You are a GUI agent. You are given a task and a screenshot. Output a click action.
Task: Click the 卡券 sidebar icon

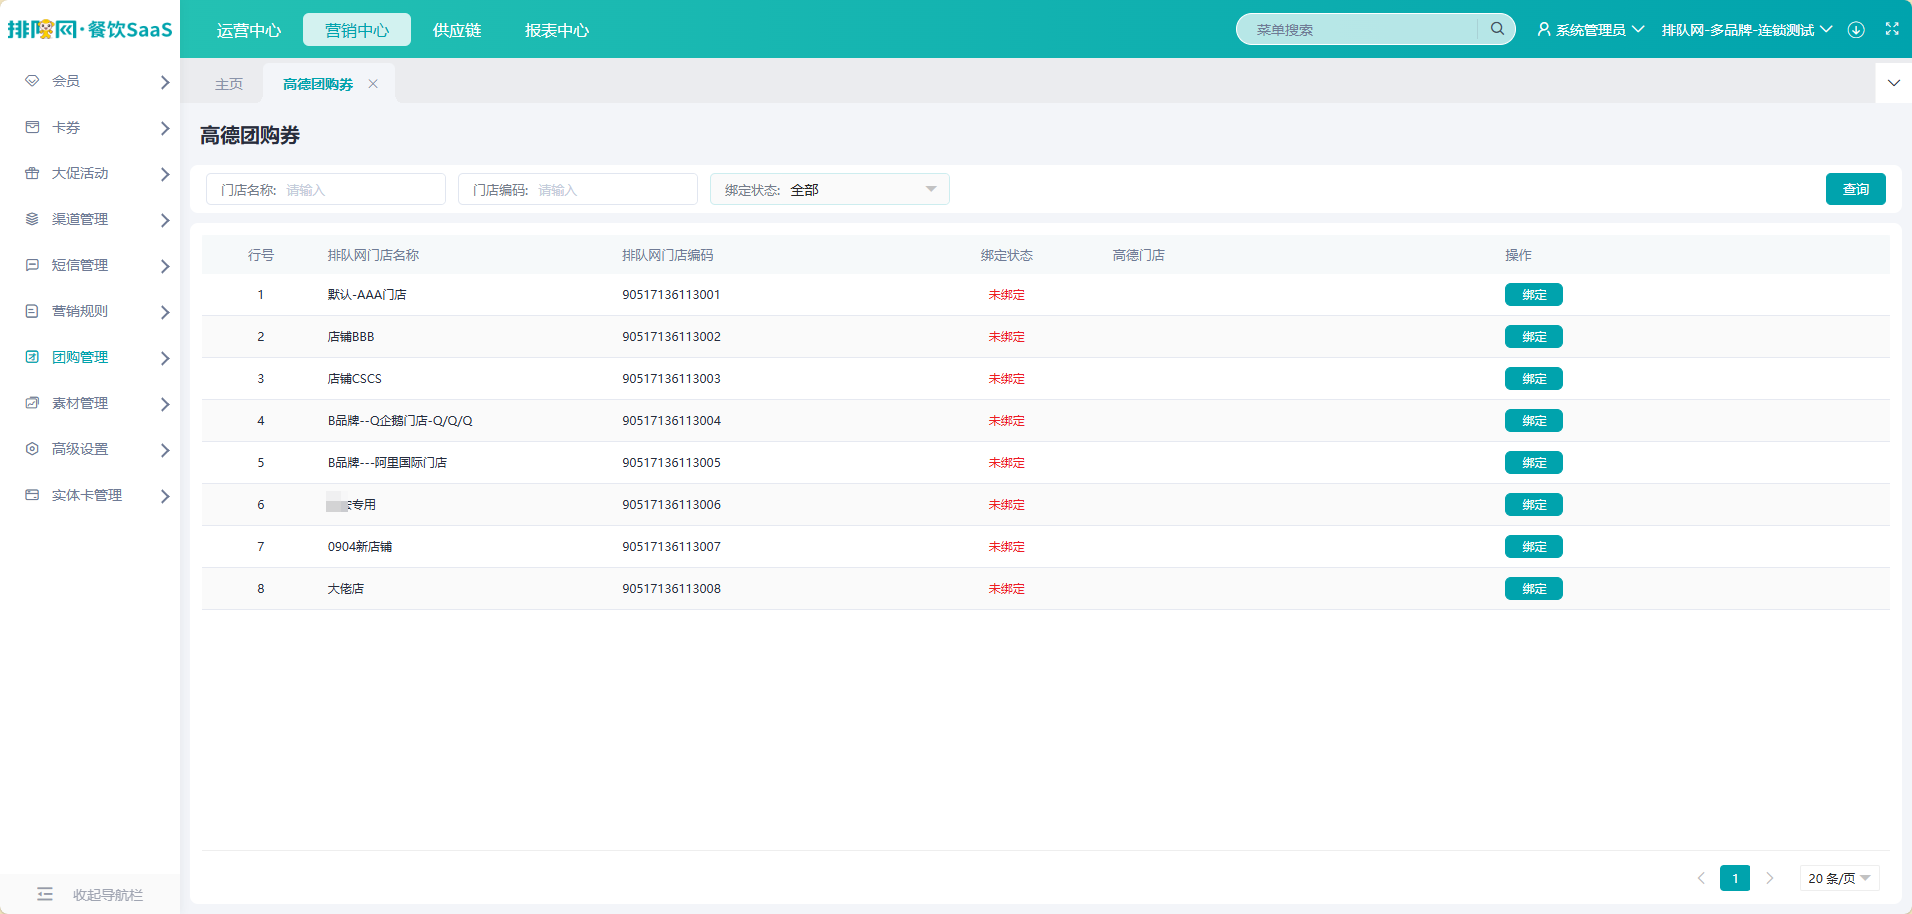[x=32, y=127]
